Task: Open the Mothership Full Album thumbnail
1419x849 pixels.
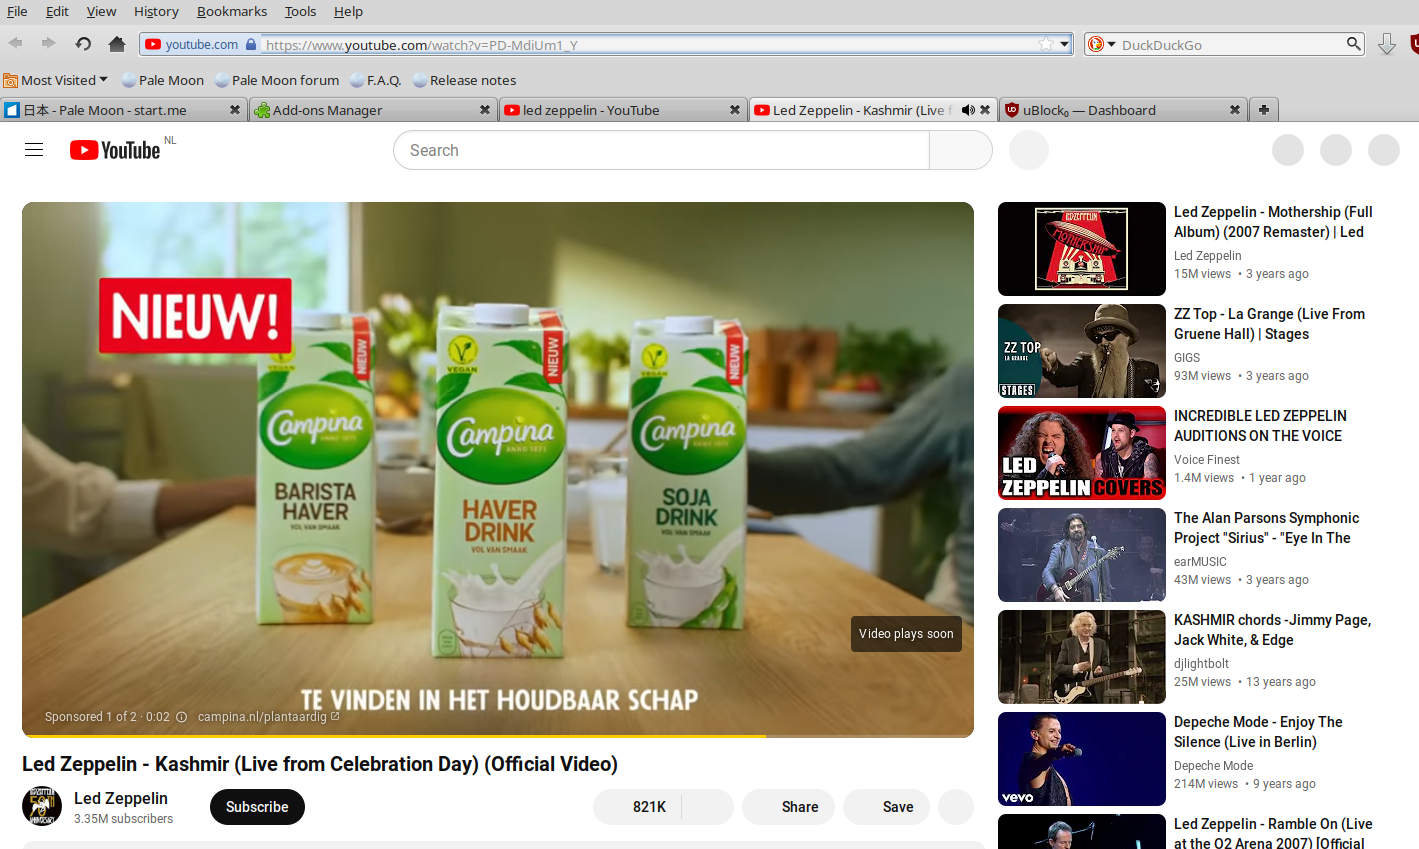Action: click(x=1082, y=249)
